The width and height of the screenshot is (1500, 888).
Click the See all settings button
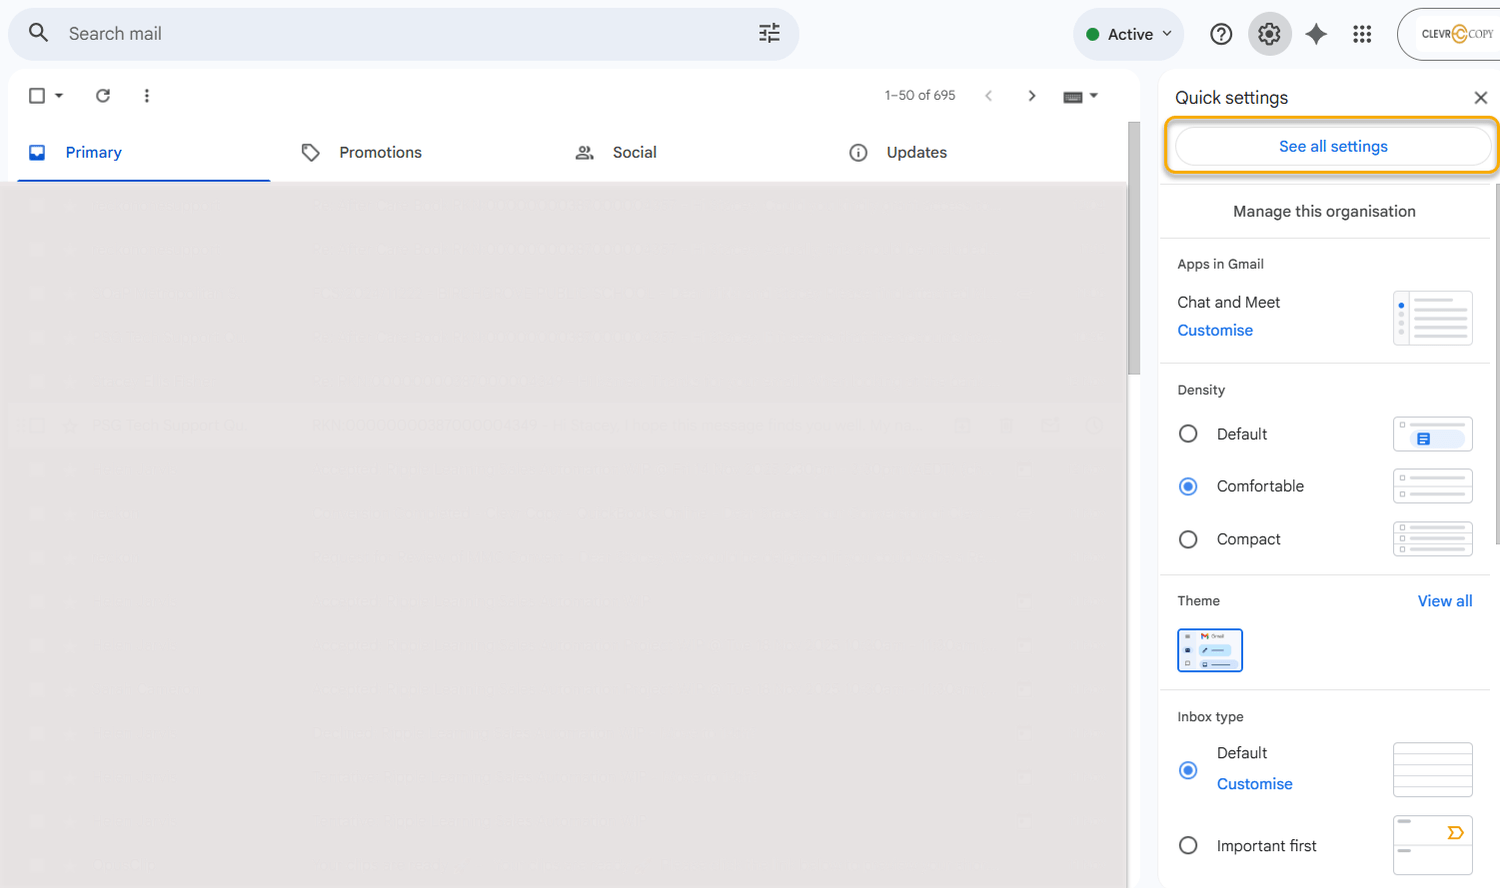[1333, 147]
